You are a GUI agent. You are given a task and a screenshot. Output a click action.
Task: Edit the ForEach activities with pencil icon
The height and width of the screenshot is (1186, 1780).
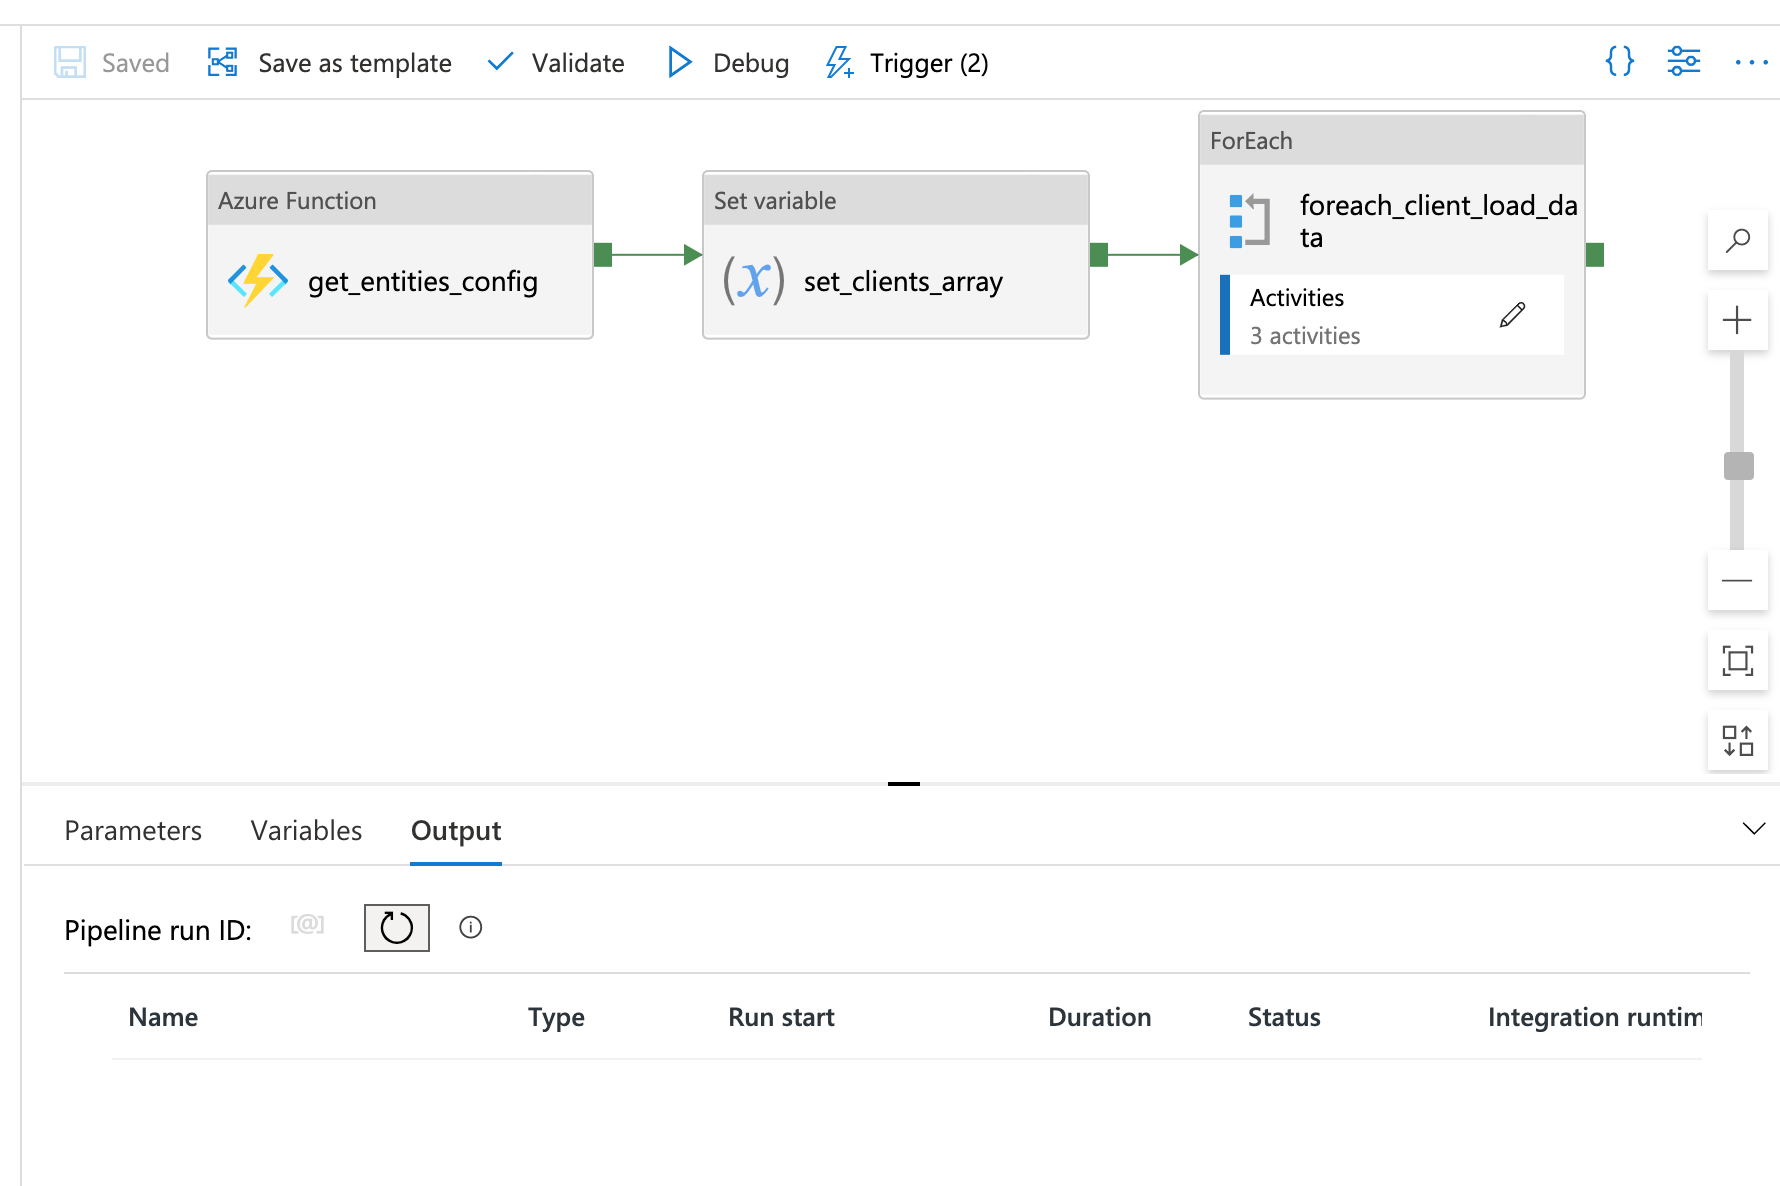(x=1512, y=316)
